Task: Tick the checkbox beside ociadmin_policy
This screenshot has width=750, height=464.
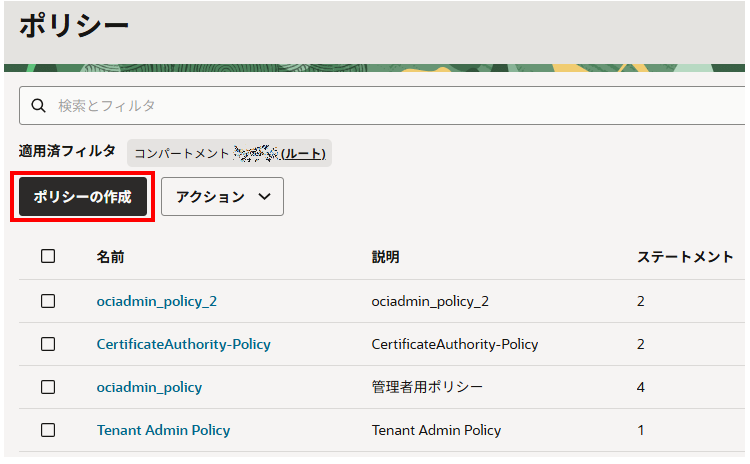Action: [48, 387]
